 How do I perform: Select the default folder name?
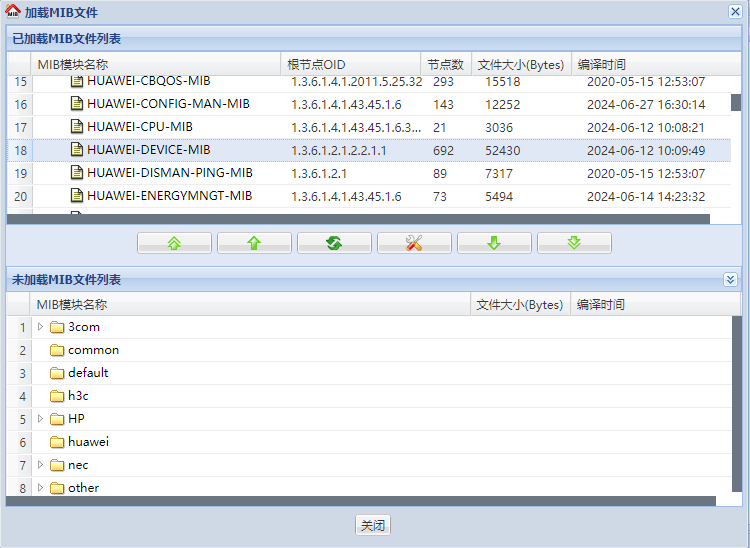click(x=88, y=373)
